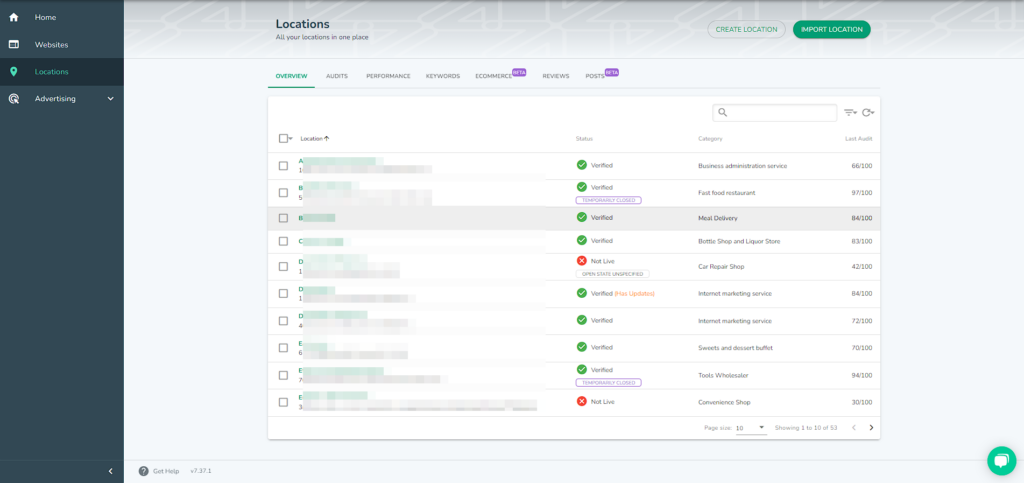The image size is (1024, 483).
Task: Click the version v7.37.1 label
Action: click(200, 471)
